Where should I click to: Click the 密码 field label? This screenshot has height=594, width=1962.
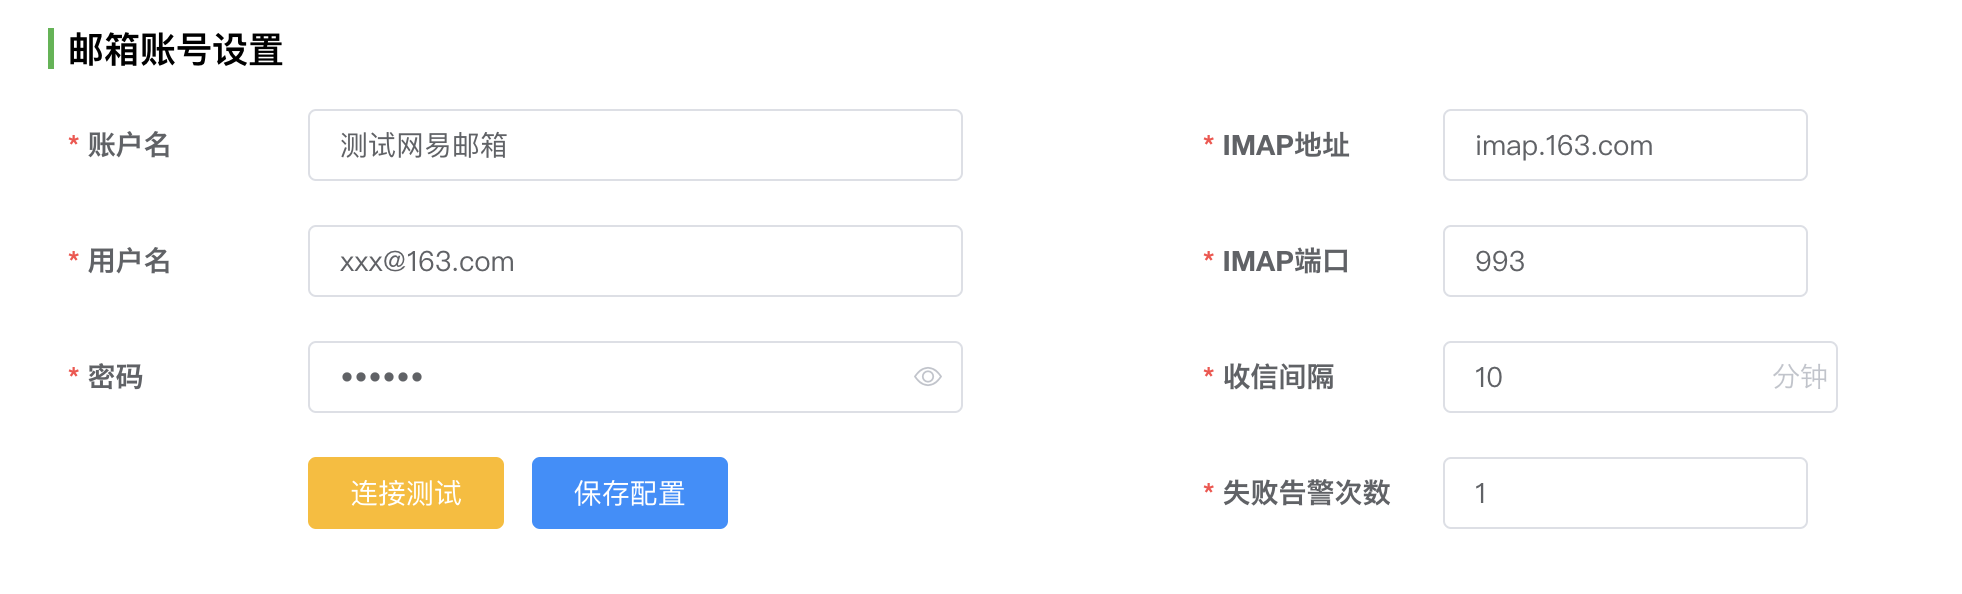pyautogui.click(x=115, y=377)
